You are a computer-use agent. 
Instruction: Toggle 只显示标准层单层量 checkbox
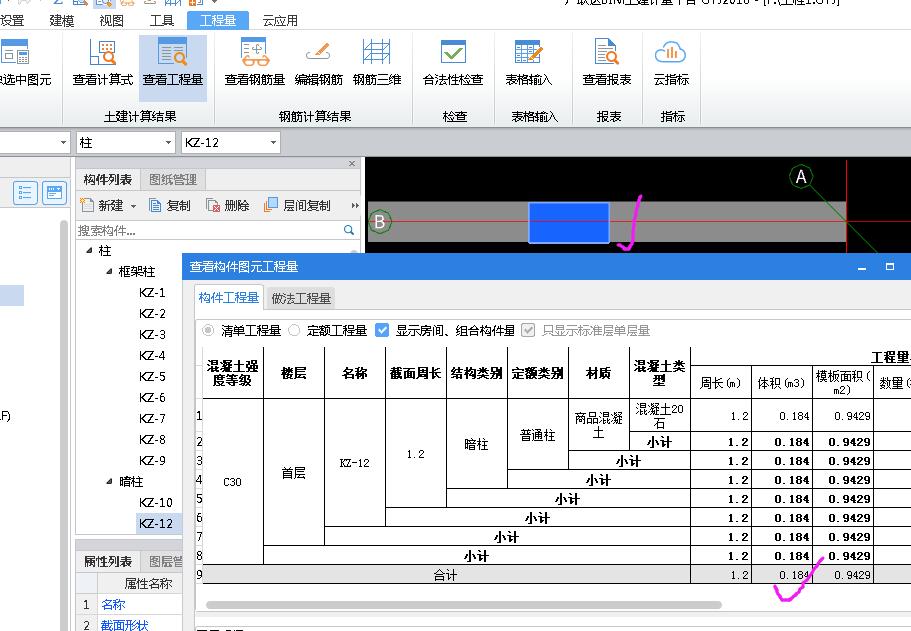[528, 331]
